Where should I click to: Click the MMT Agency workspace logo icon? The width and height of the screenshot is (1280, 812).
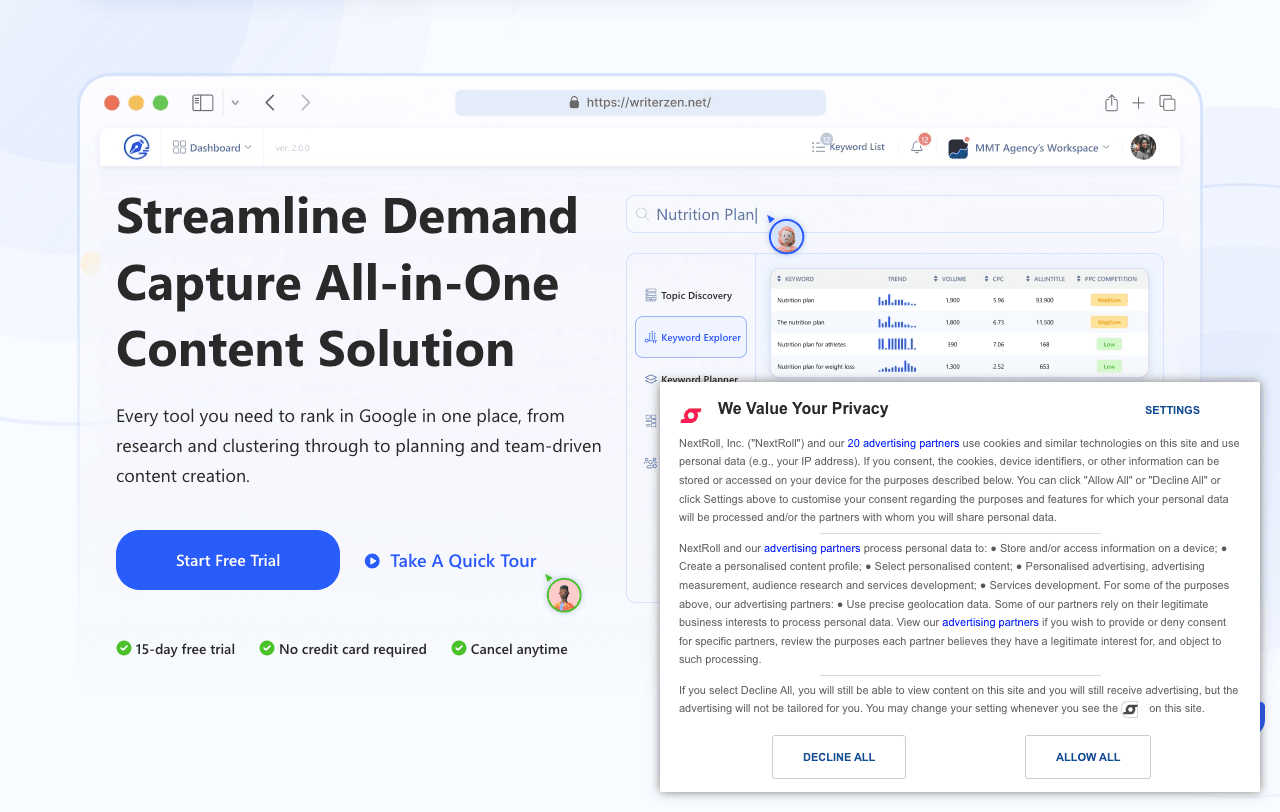(958, 148)
